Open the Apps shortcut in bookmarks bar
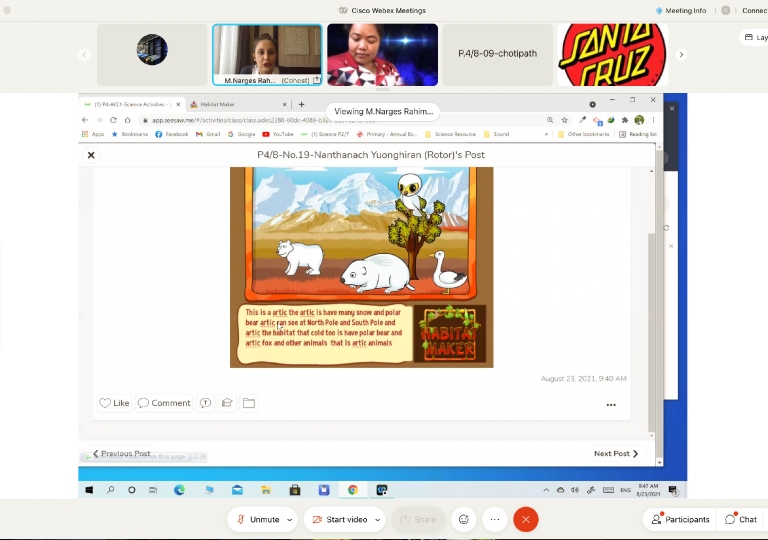 [x=93, y=134]
